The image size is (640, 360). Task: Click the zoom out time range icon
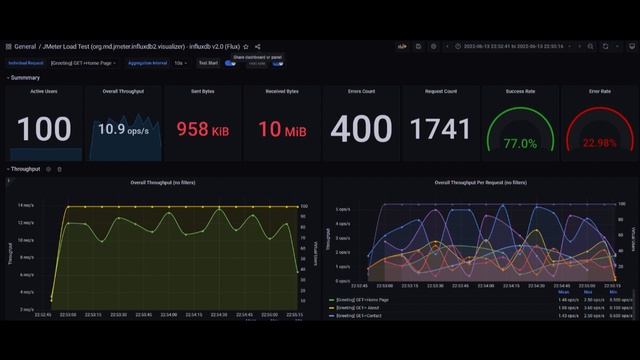[591, 47]
